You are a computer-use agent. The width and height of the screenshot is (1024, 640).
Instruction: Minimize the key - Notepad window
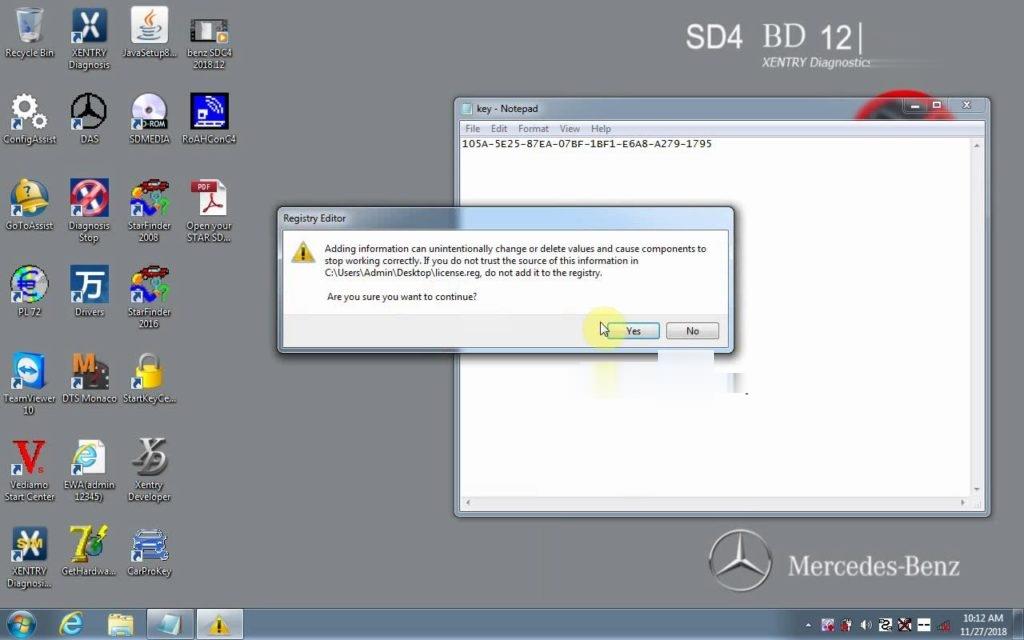[916, 106]
